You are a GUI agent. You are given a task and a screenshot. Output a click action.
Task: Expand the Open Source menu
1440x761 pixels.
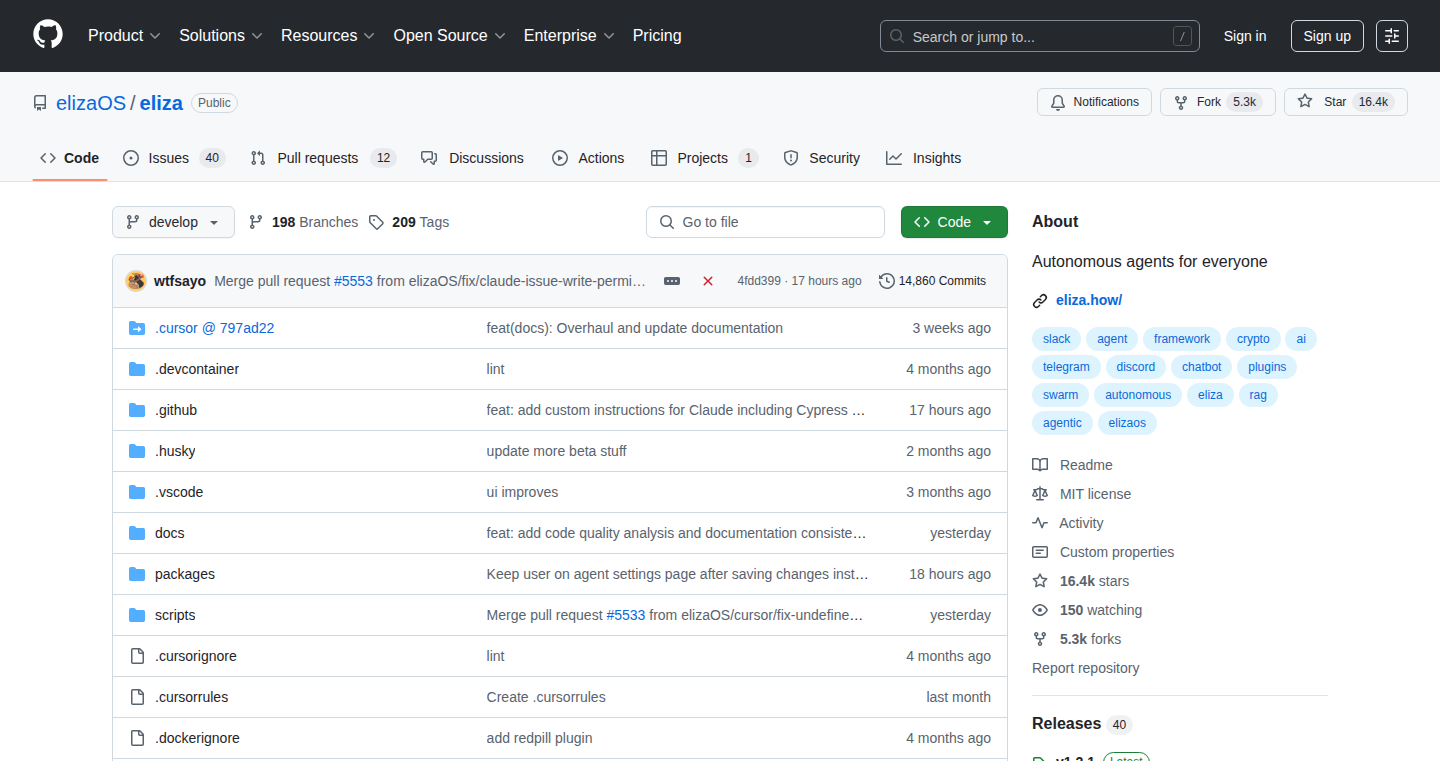[x=450, y=35]
